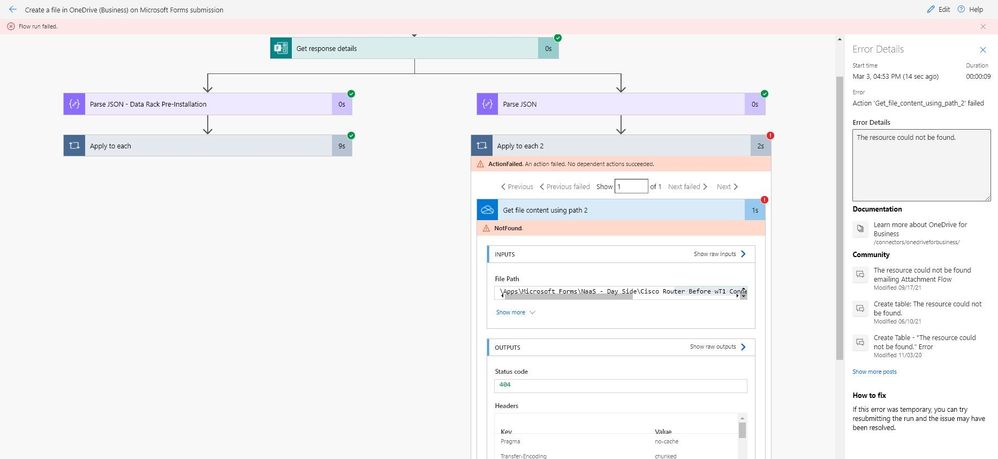
Task: Click the green badge on right Parse JSON
Action: point(764,94)
